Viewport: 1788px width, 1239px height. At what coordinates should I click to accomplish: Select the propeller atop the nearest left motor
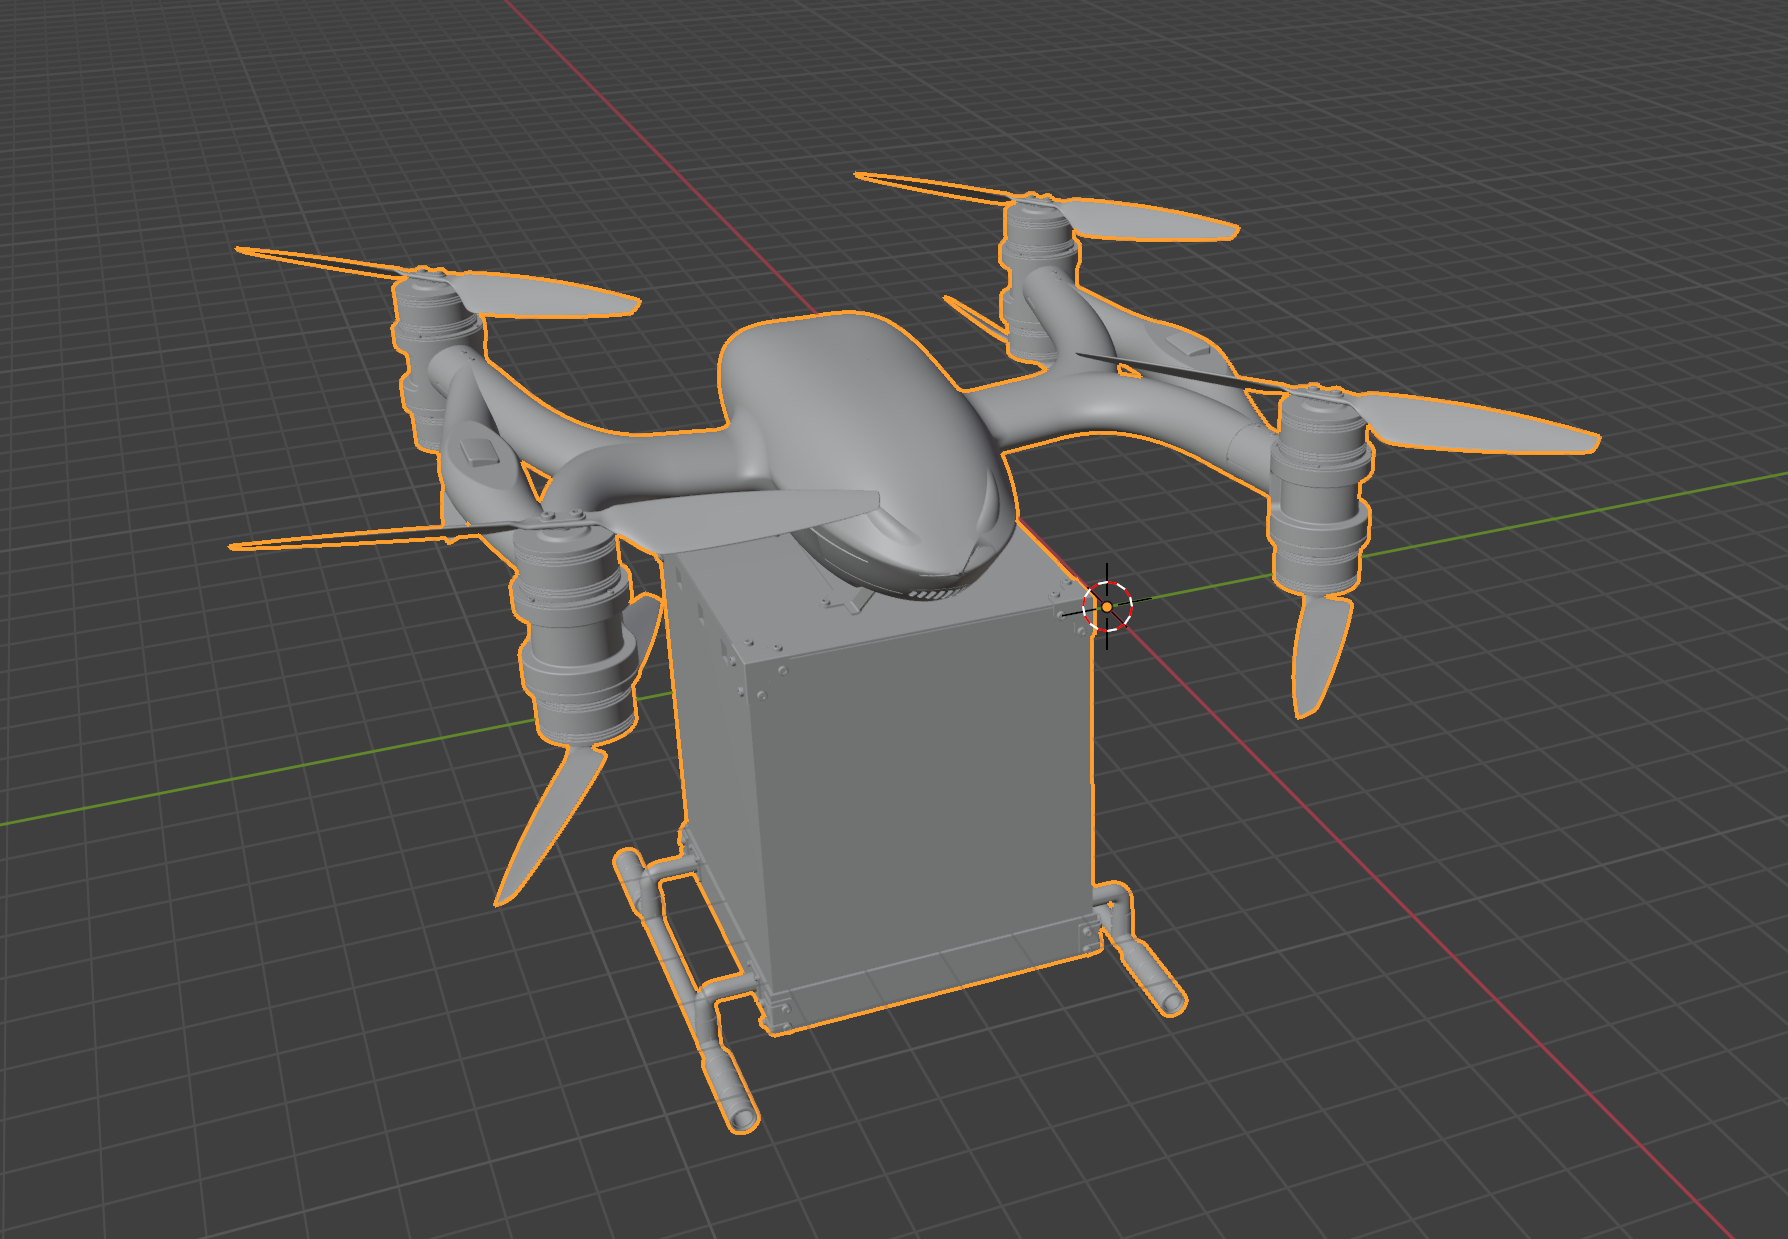[555, 518]
